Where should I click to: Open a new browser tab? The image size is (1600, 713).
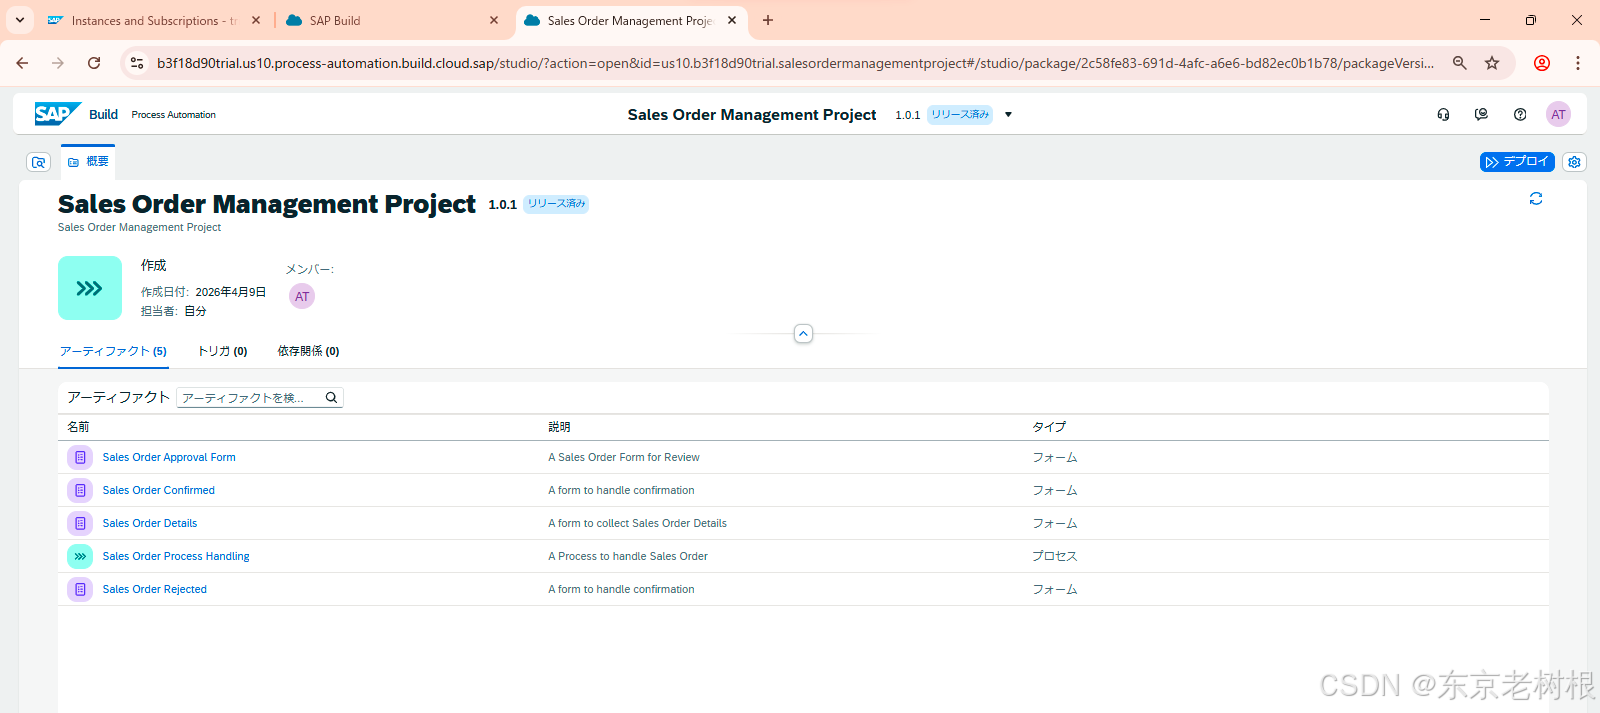[x=768, y=20]
